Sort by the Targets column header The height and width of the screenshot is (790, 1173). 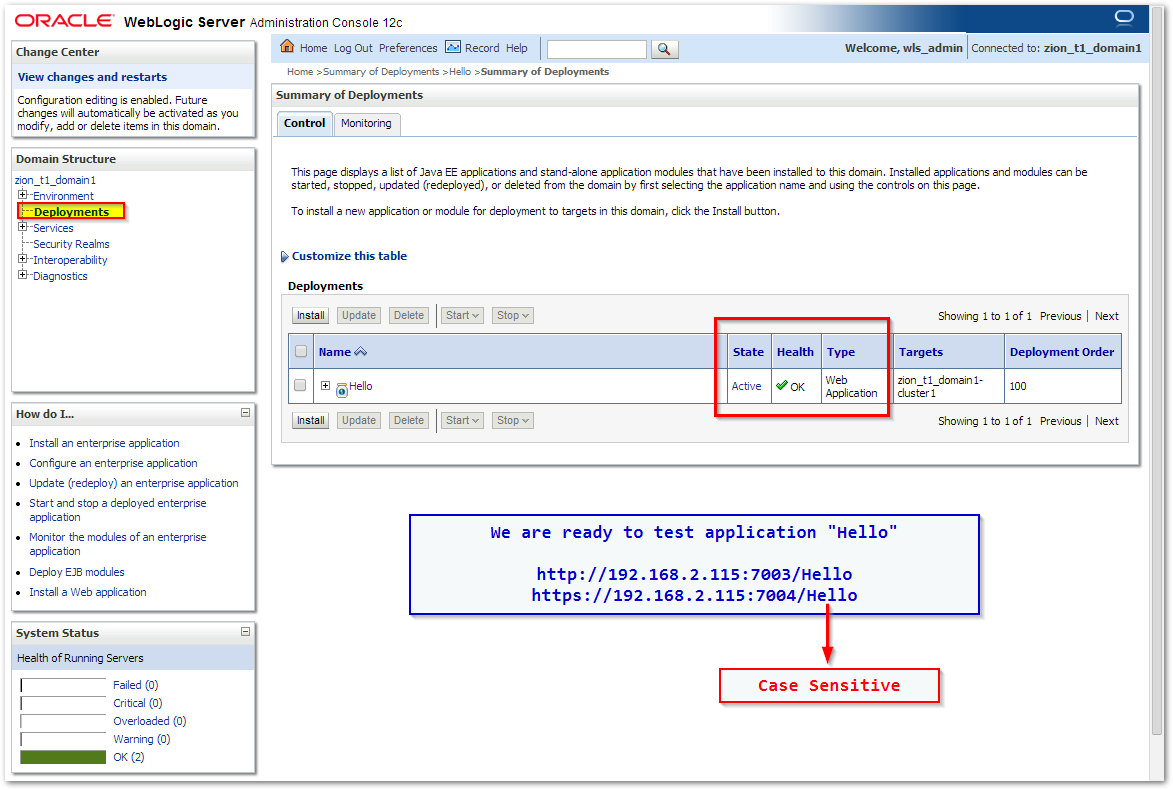coord(921,352)
